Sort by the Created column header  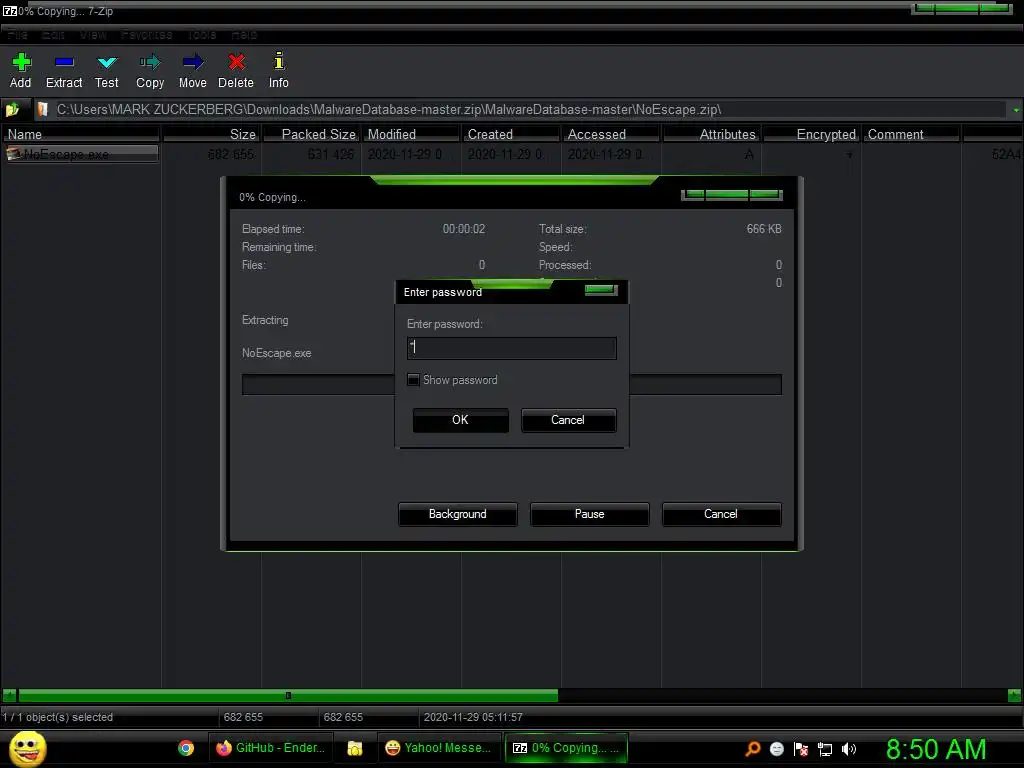pos(511,134)
